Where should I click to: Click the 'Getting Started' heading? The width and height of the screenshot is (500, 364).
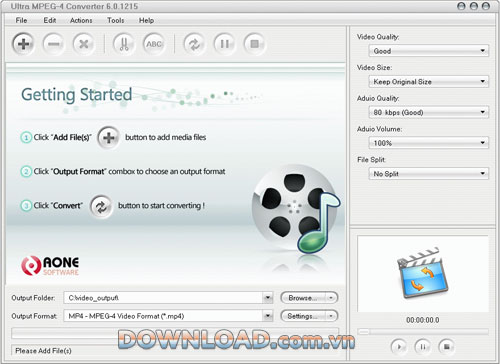click(x=77, y=95)
